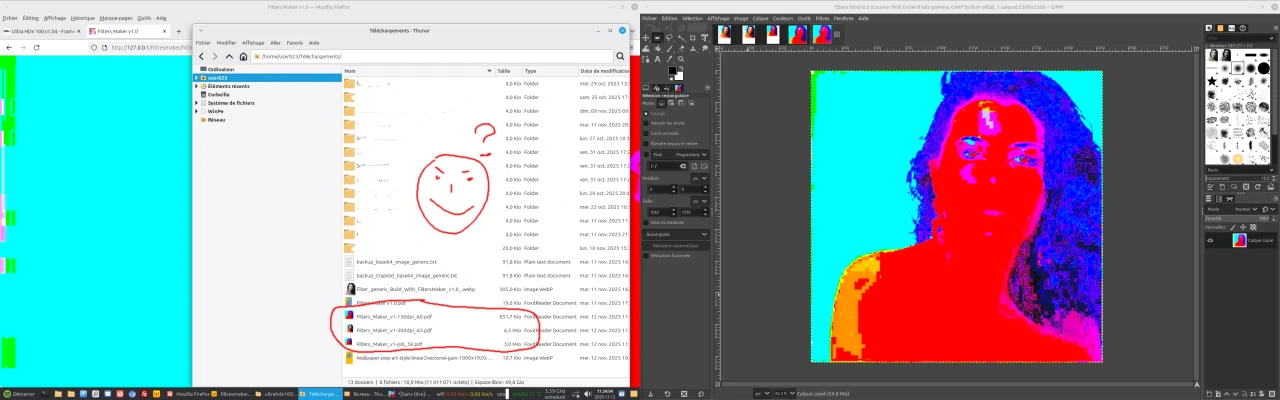This screenshot has width=1280, height=400.
Task: Close the active image tab in GIMP
Action: coord(838,34)
